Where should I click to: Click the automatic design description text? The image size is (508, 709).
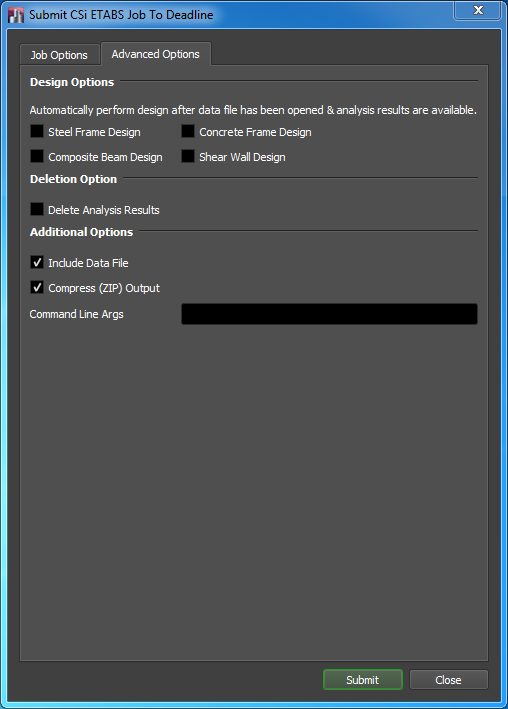(253, 110)
